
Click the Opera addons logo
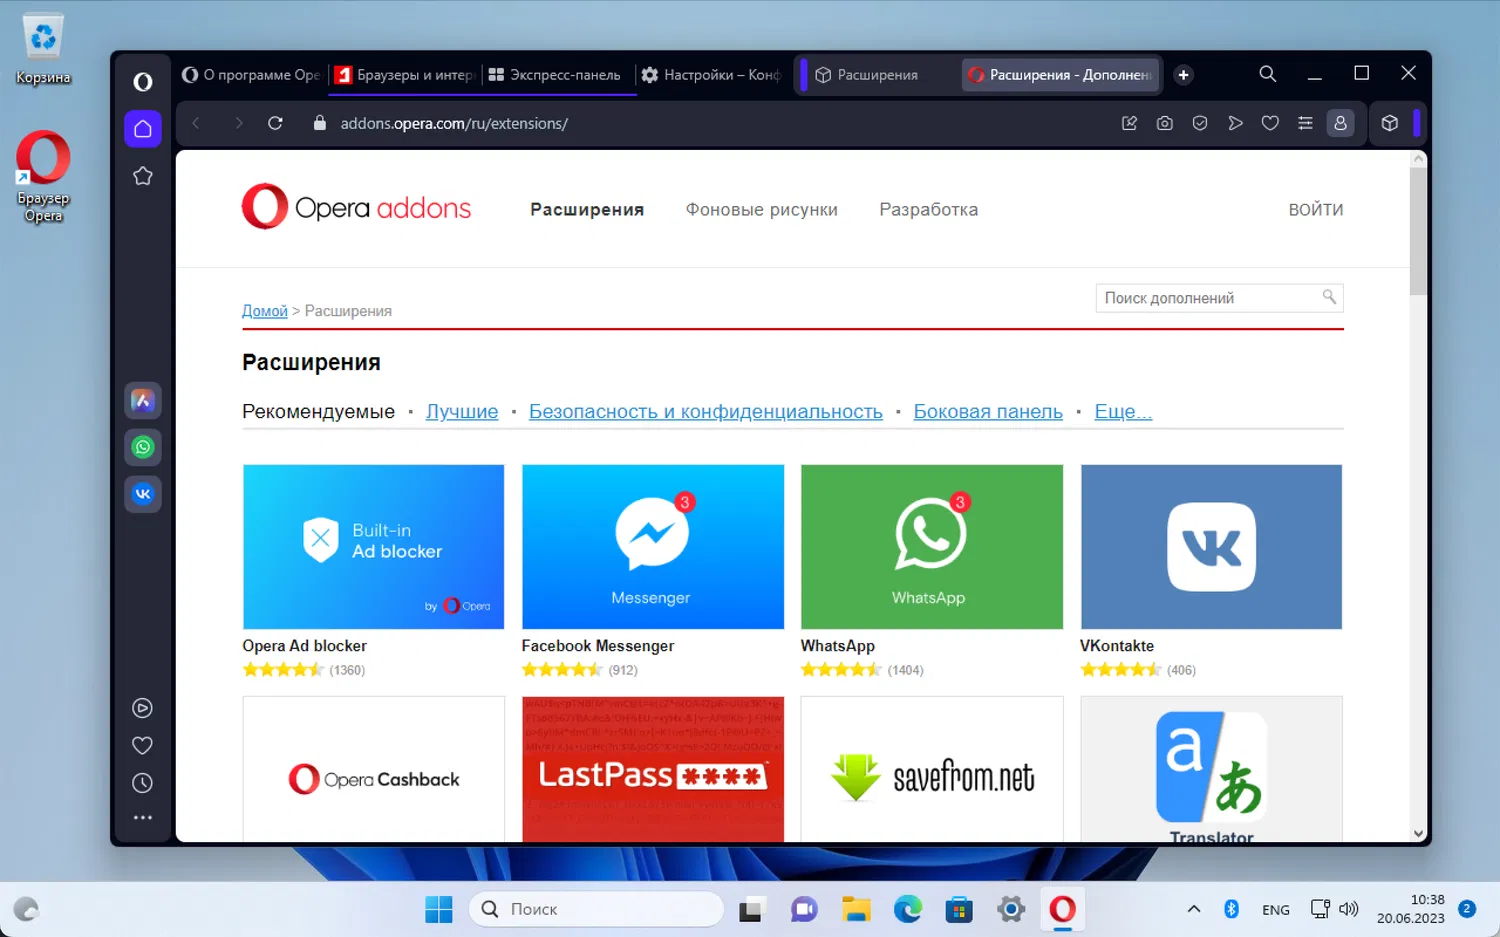(356, 207)
